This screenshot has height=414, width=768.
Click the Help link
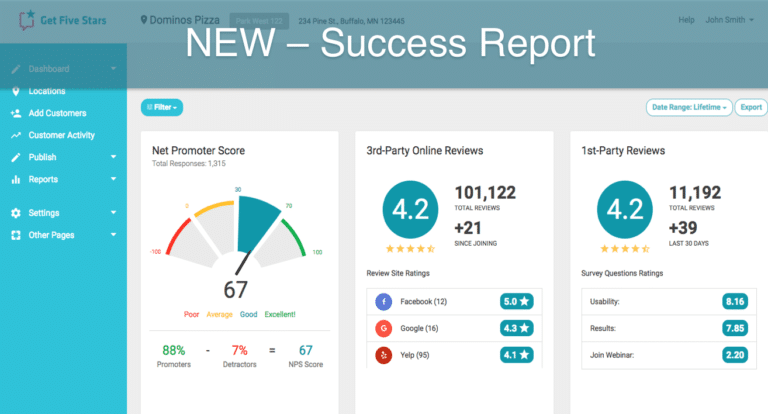[x=686, y=20]
